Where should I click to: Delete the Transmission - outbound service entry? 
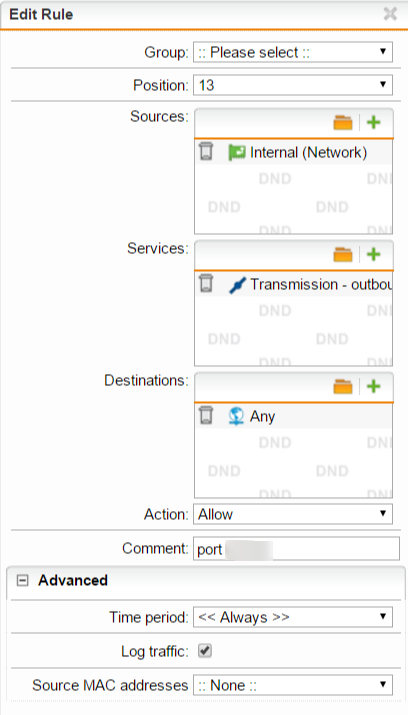coord(206,283)
